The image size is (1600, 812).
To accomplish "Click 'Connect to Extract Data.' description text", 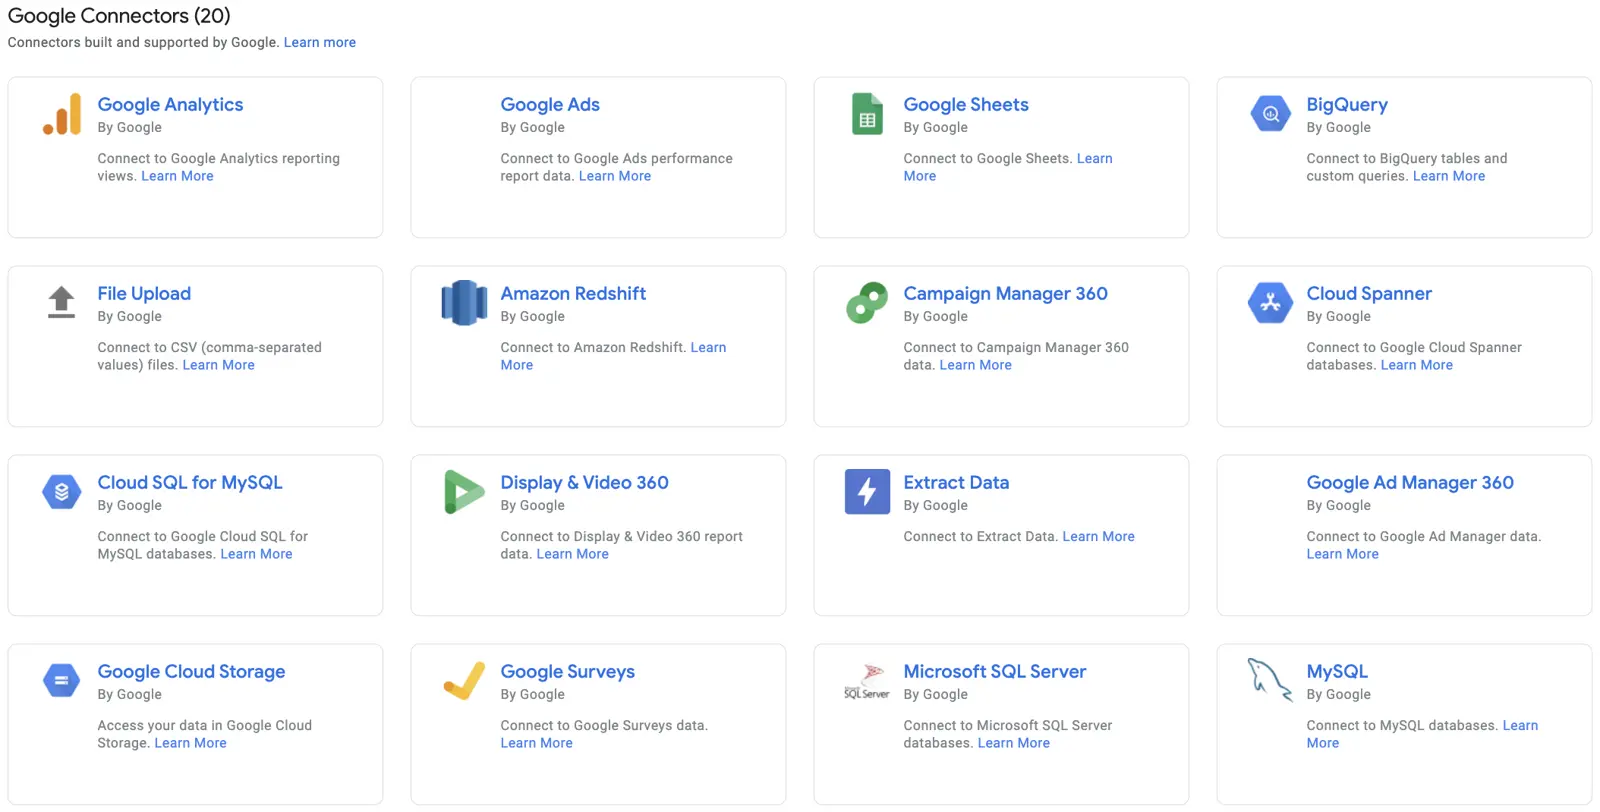I will 980,536.
